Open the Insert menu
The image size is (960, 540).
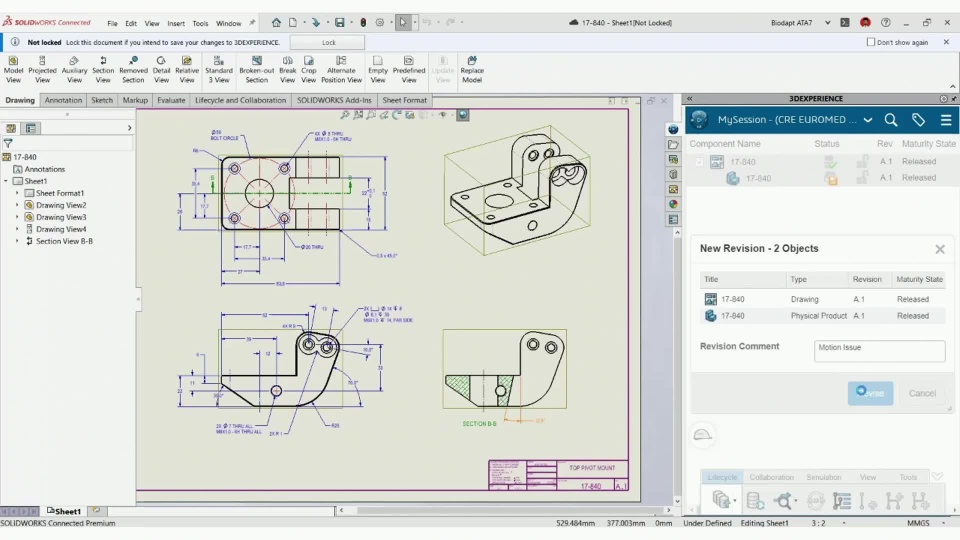pyautogui.click(x=176, y=23)
